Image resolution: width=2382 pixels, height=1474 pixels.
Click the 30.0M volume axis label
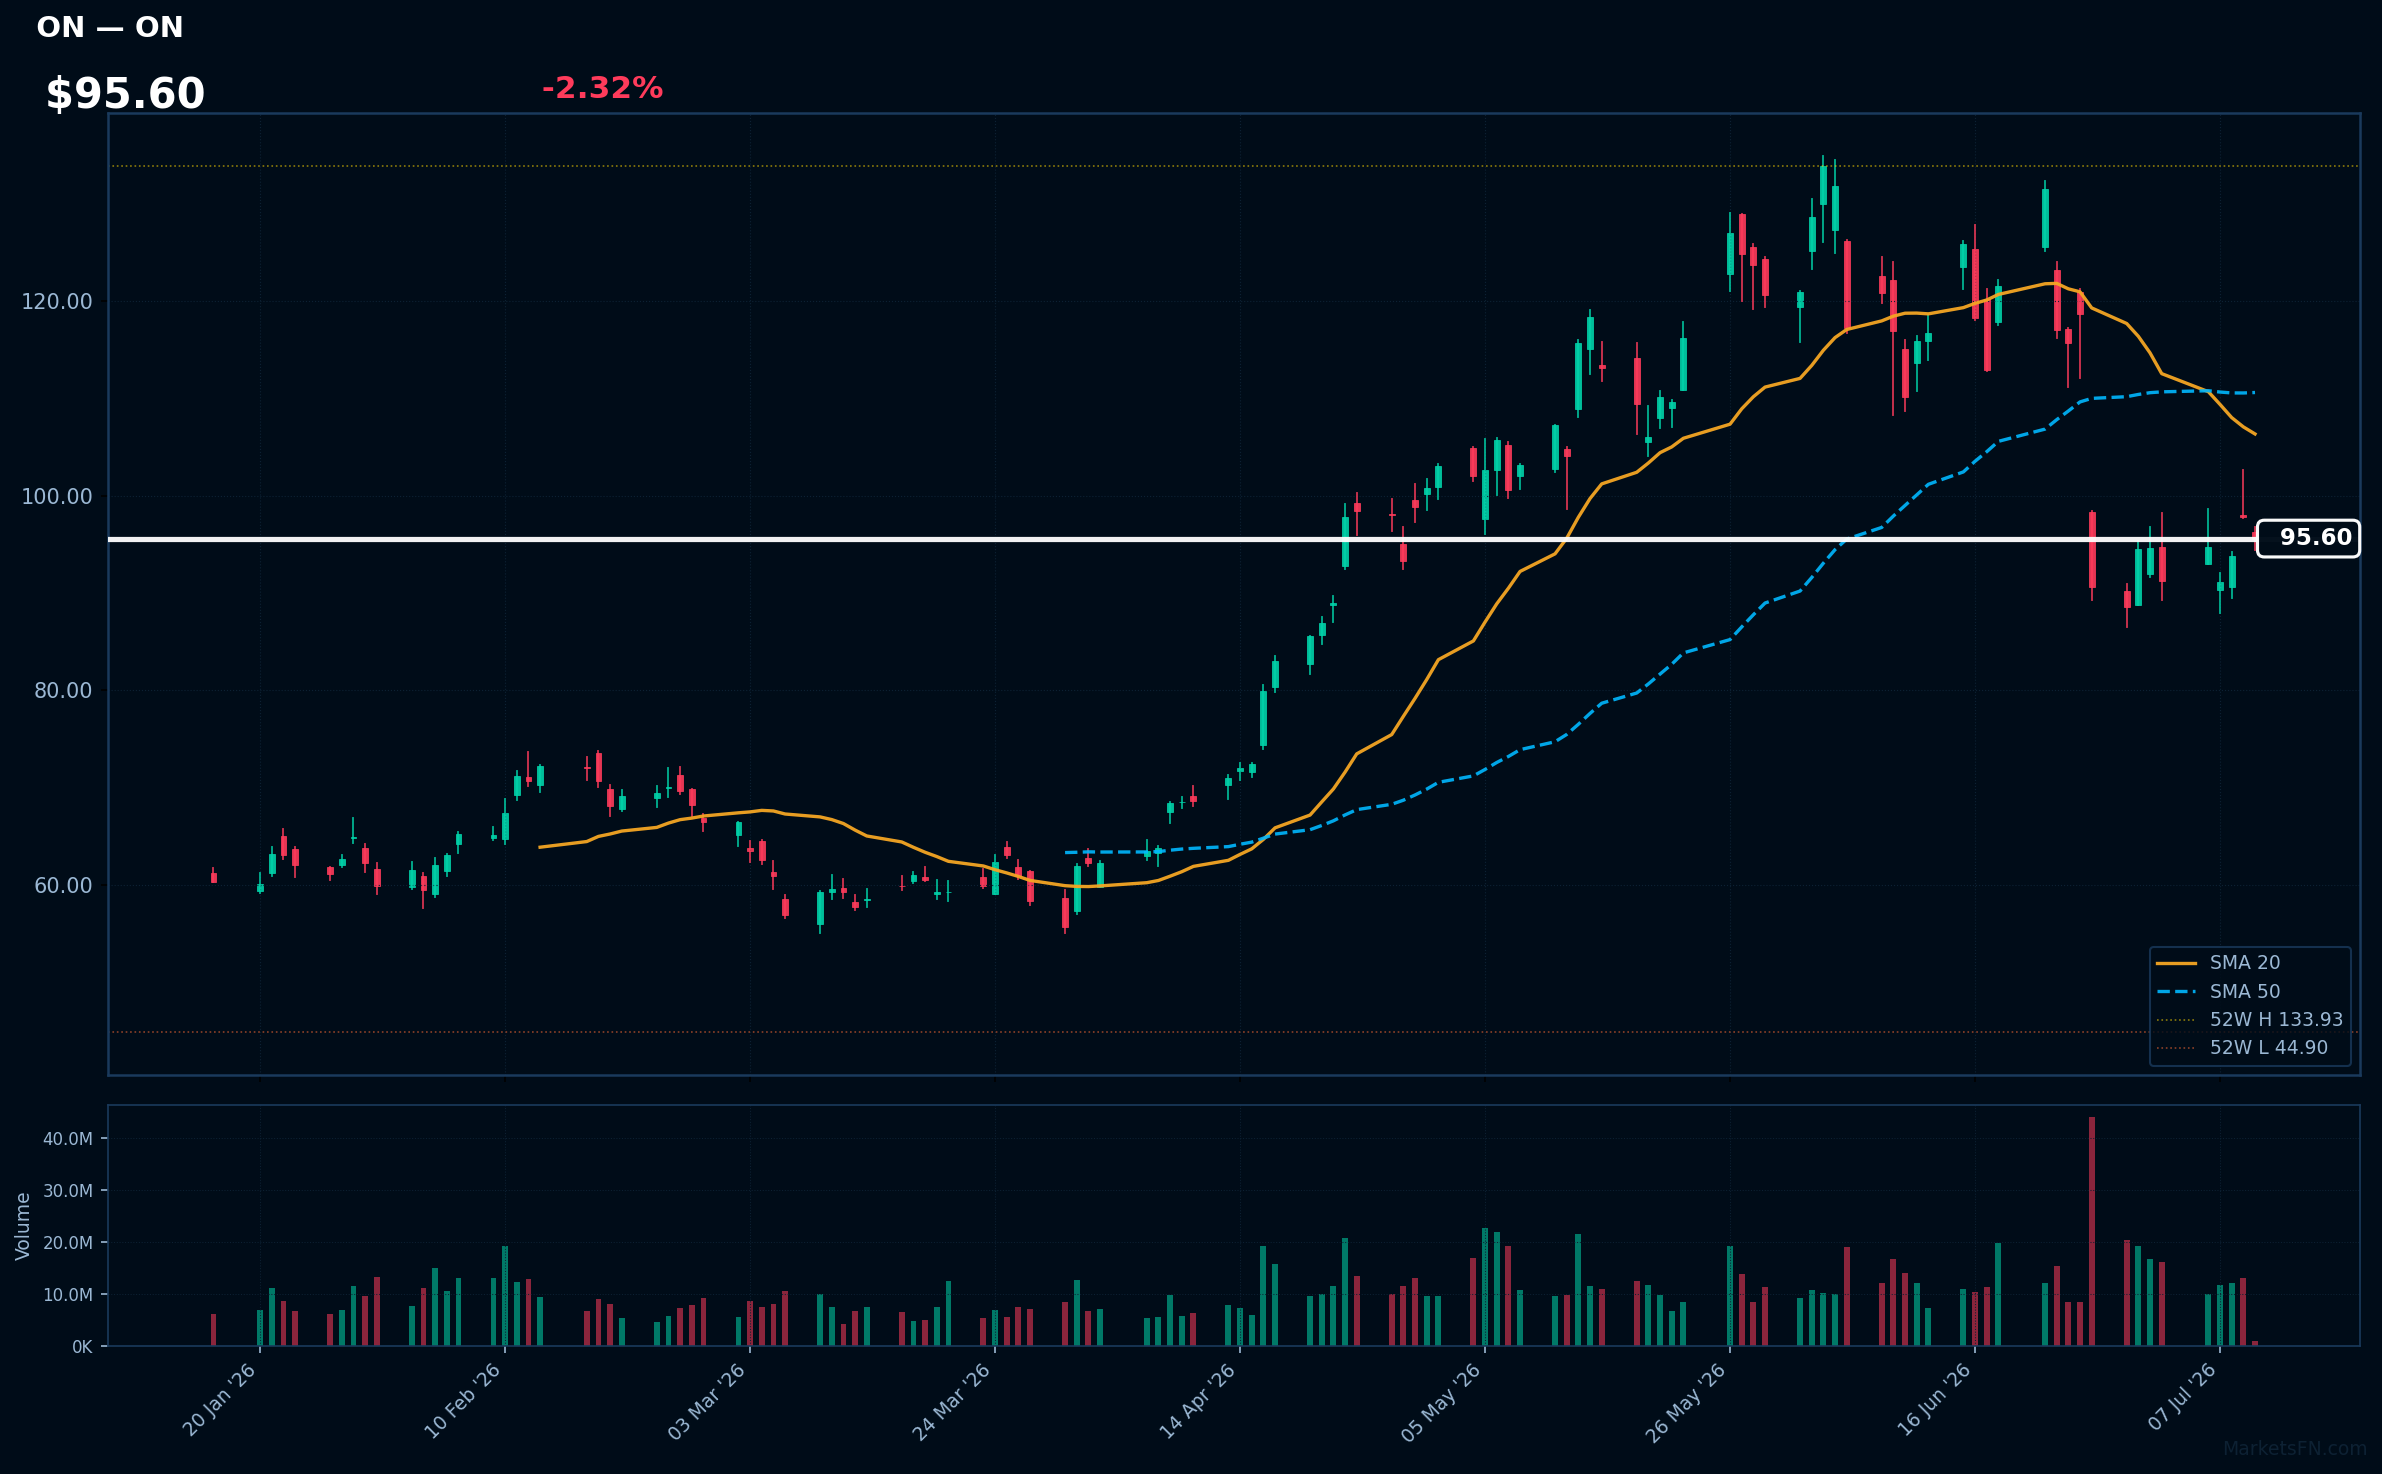pyautogui.click(x=68, y=1191)
